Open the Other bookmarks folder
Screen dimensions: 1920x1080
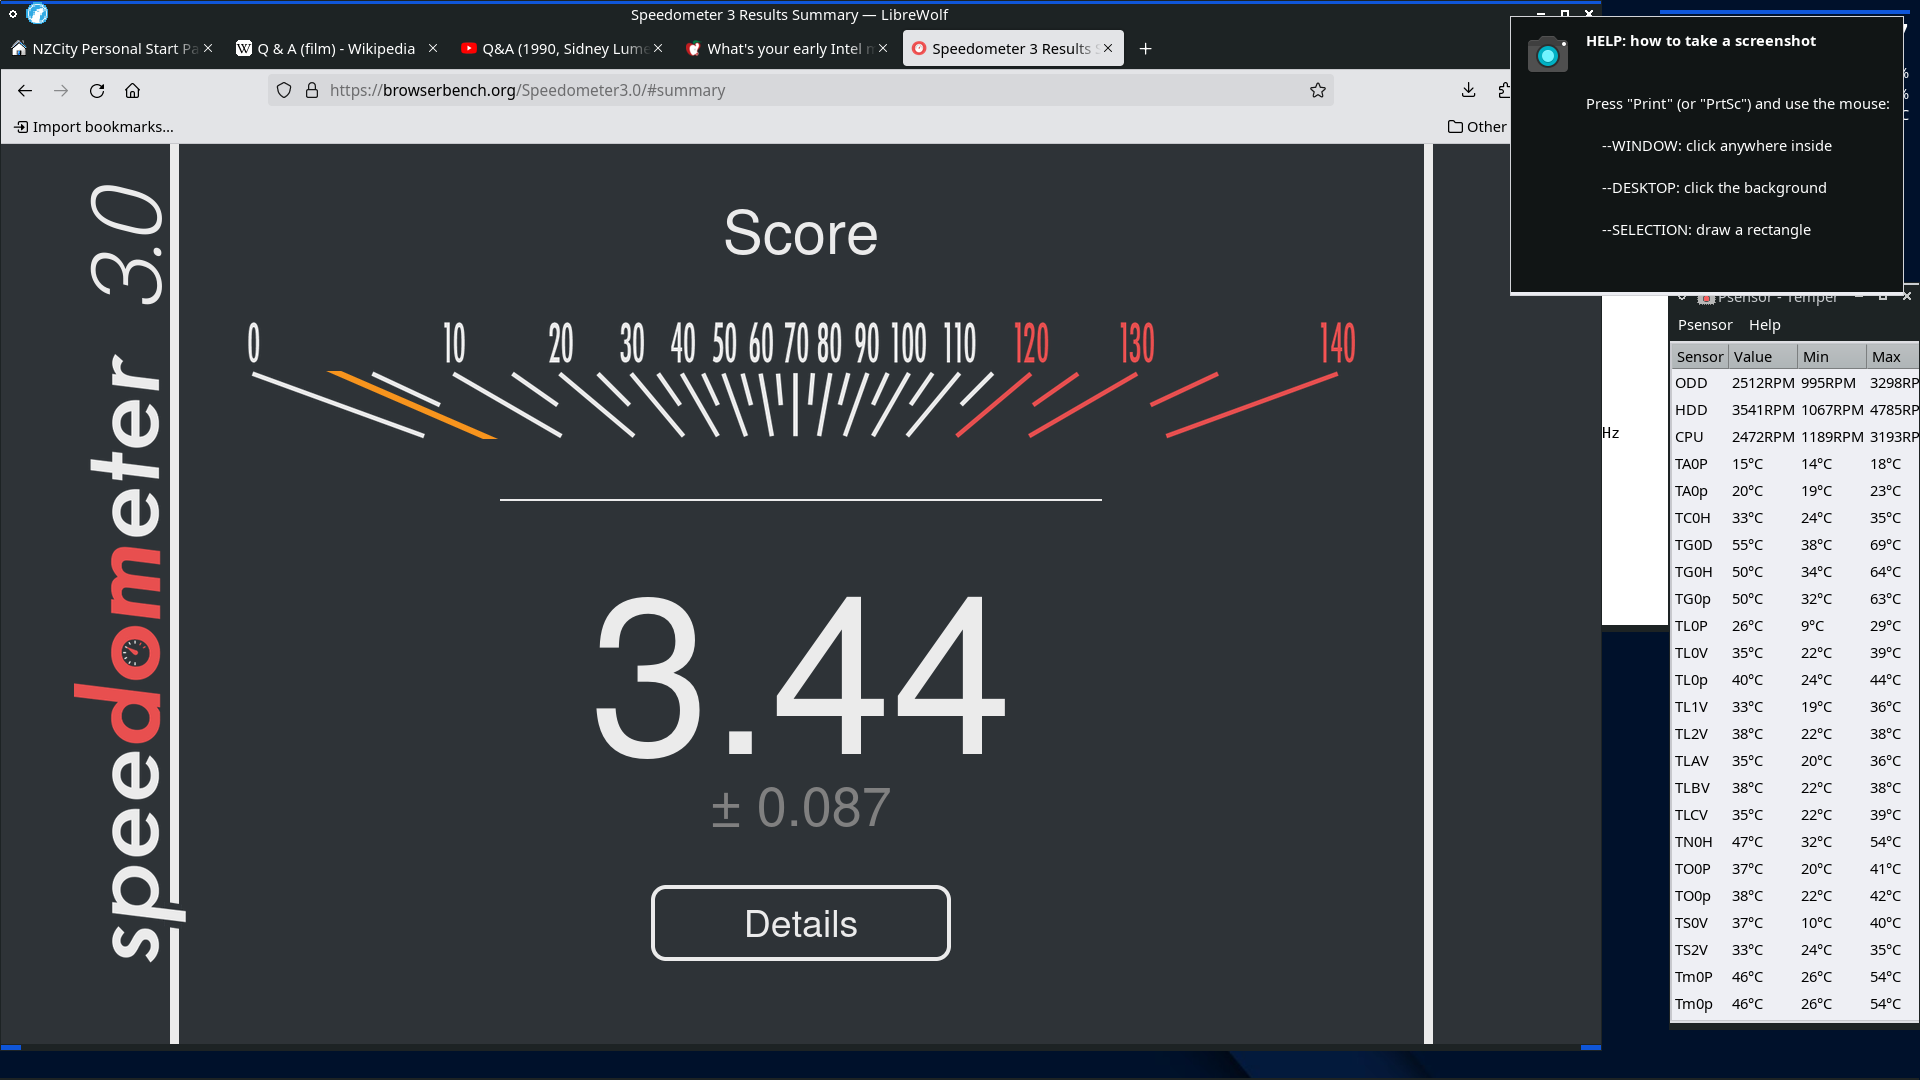coord(1477,127)
